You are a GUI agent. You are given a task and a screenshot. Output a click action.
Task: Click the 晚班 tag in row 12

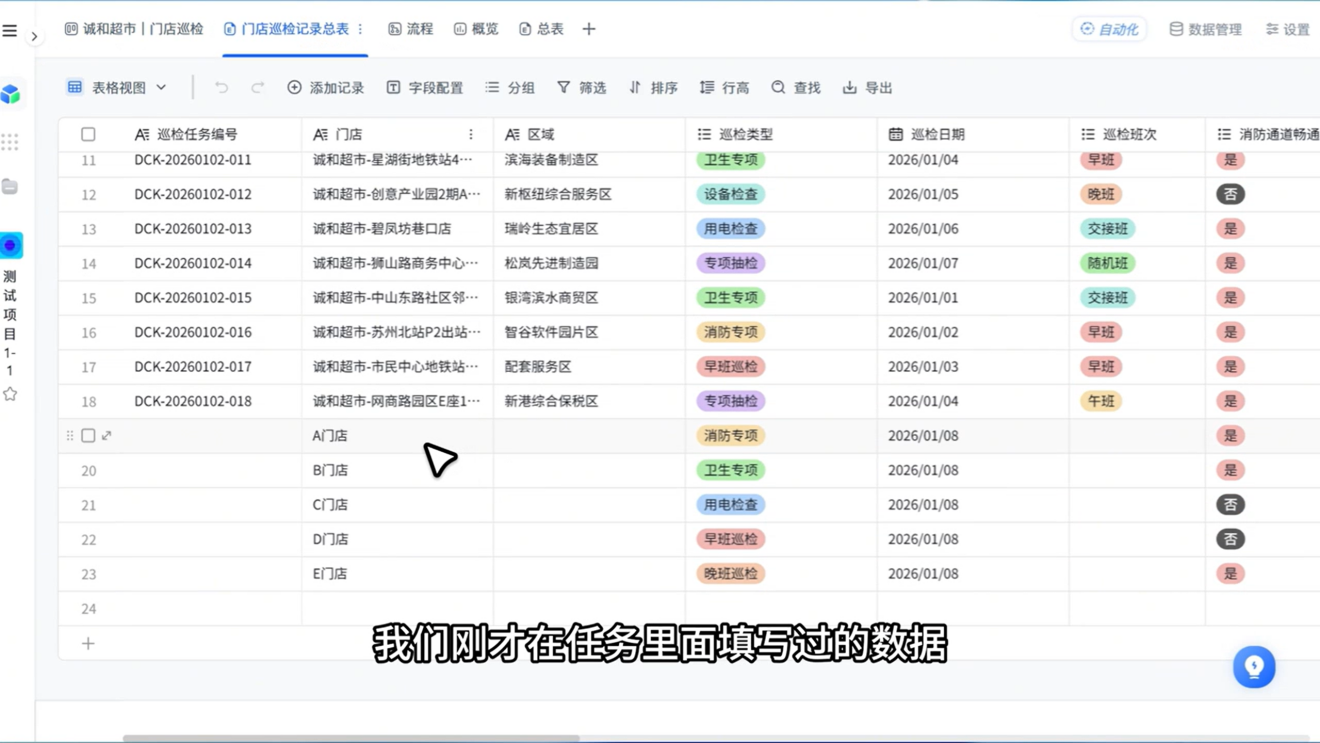[x=1101, y=194]
